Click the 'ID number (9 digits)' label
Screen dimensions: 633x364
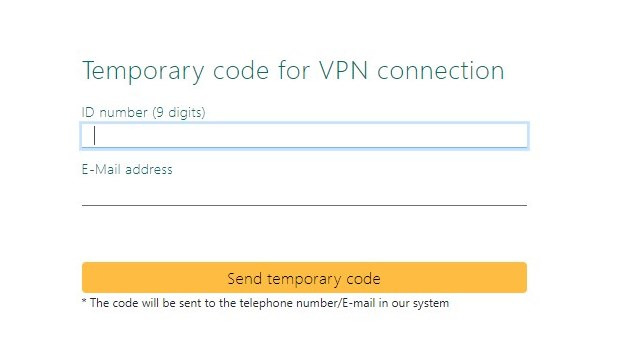tap(143, 112)
